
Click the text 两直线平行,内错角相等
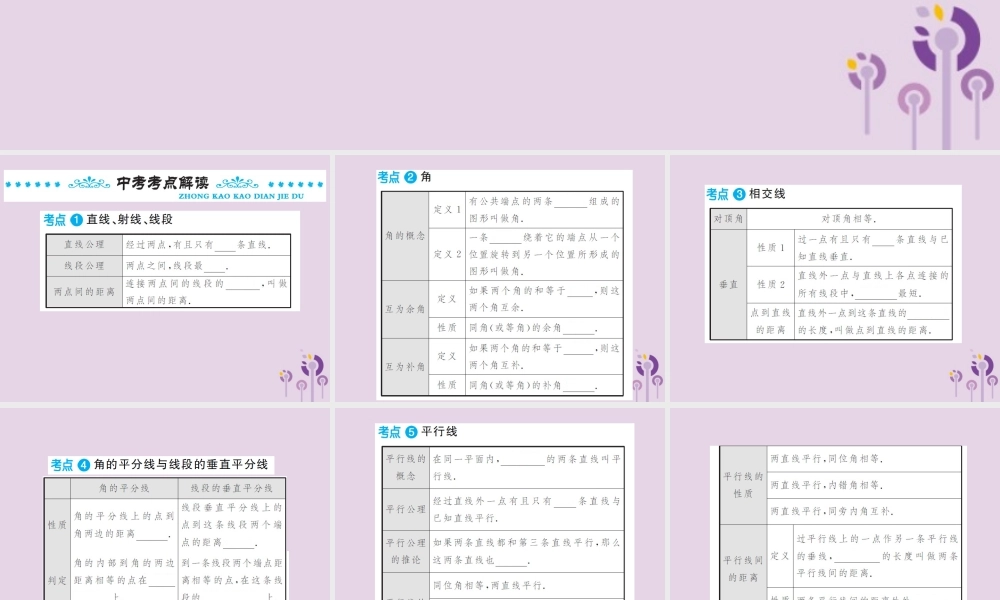click(827, 485)
